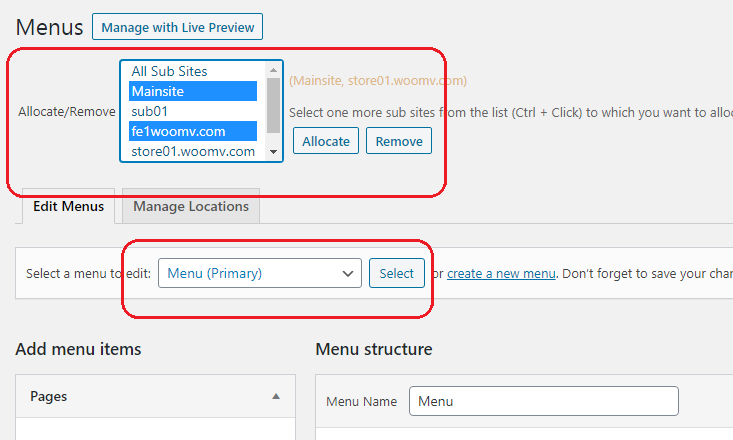Open the Menu (Primary) dropdown
This screenshot has width=733, height=440.
(260, 273)
